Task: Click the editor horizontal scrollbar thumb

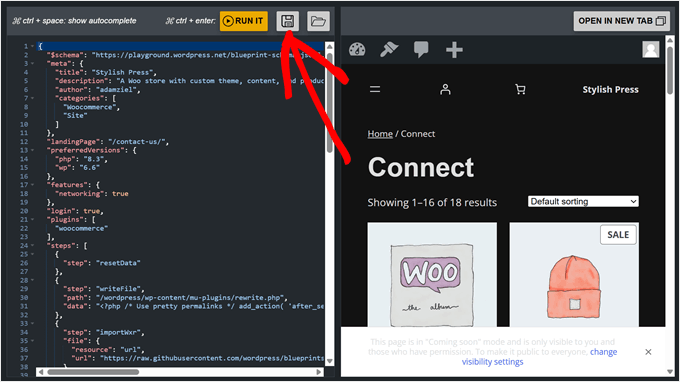Action: [x=93, y=372]
